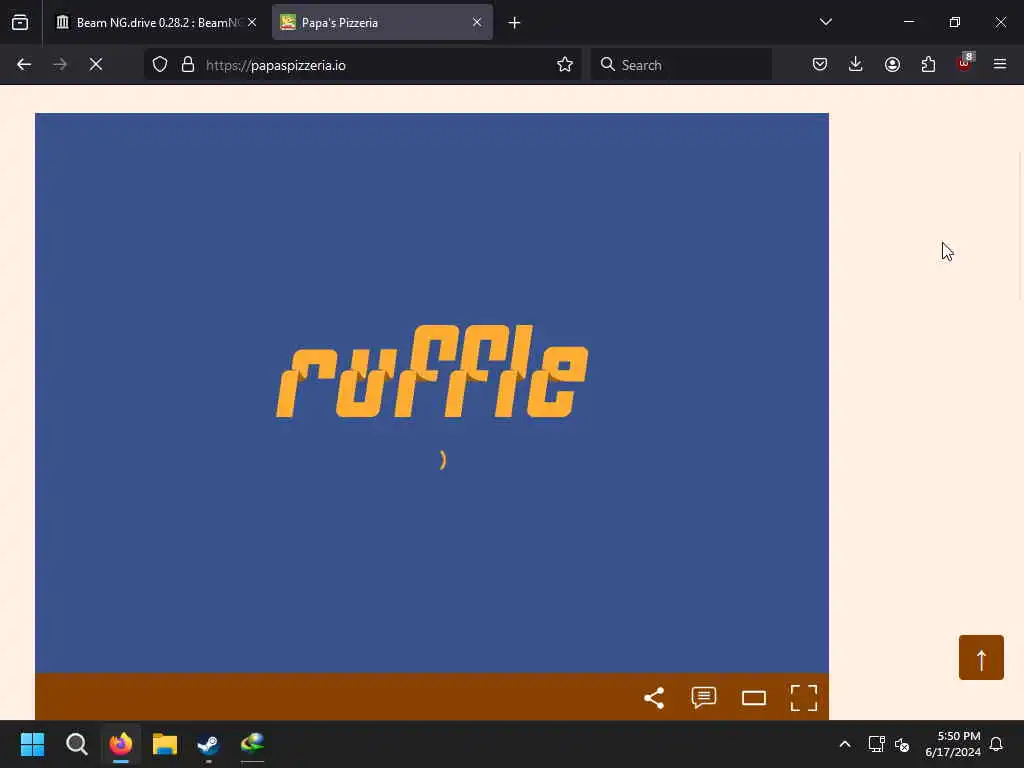Save page to Pocket
The image size is (1024, 768).
click(820, 65)
